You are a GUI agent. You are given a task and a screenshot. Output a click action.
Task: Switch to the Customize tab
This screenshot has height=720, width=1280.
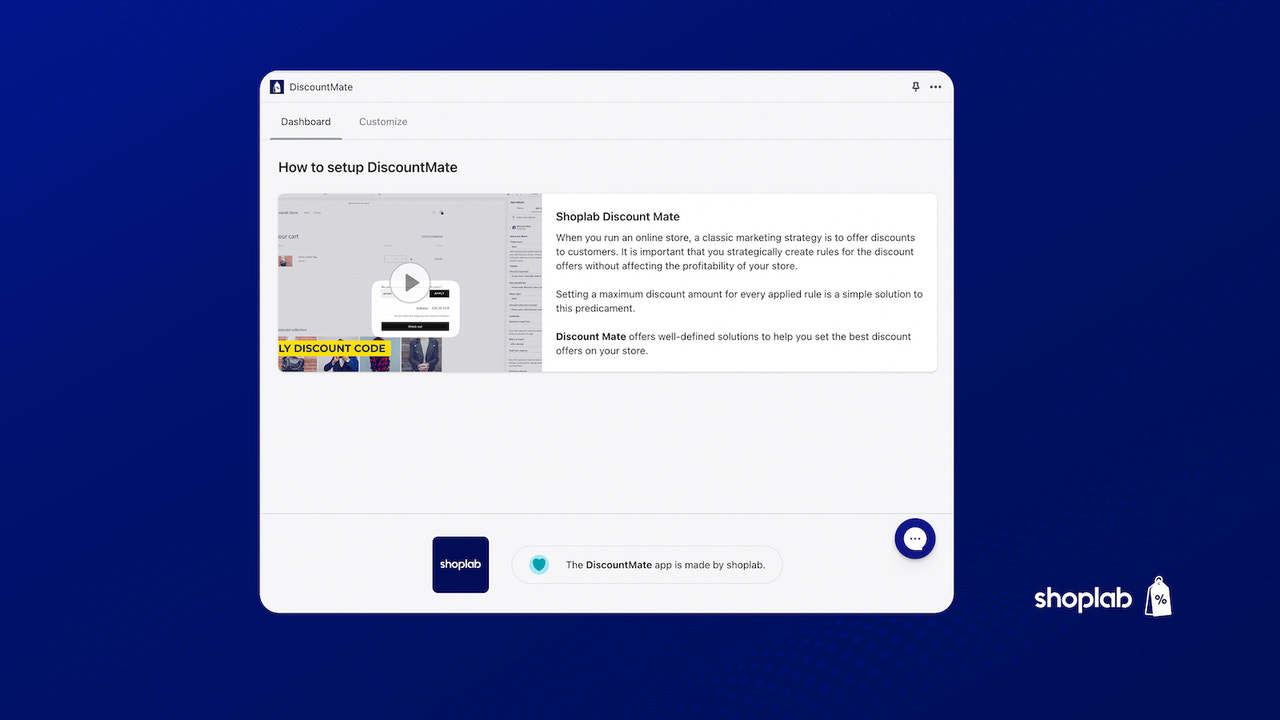point(383,121)
